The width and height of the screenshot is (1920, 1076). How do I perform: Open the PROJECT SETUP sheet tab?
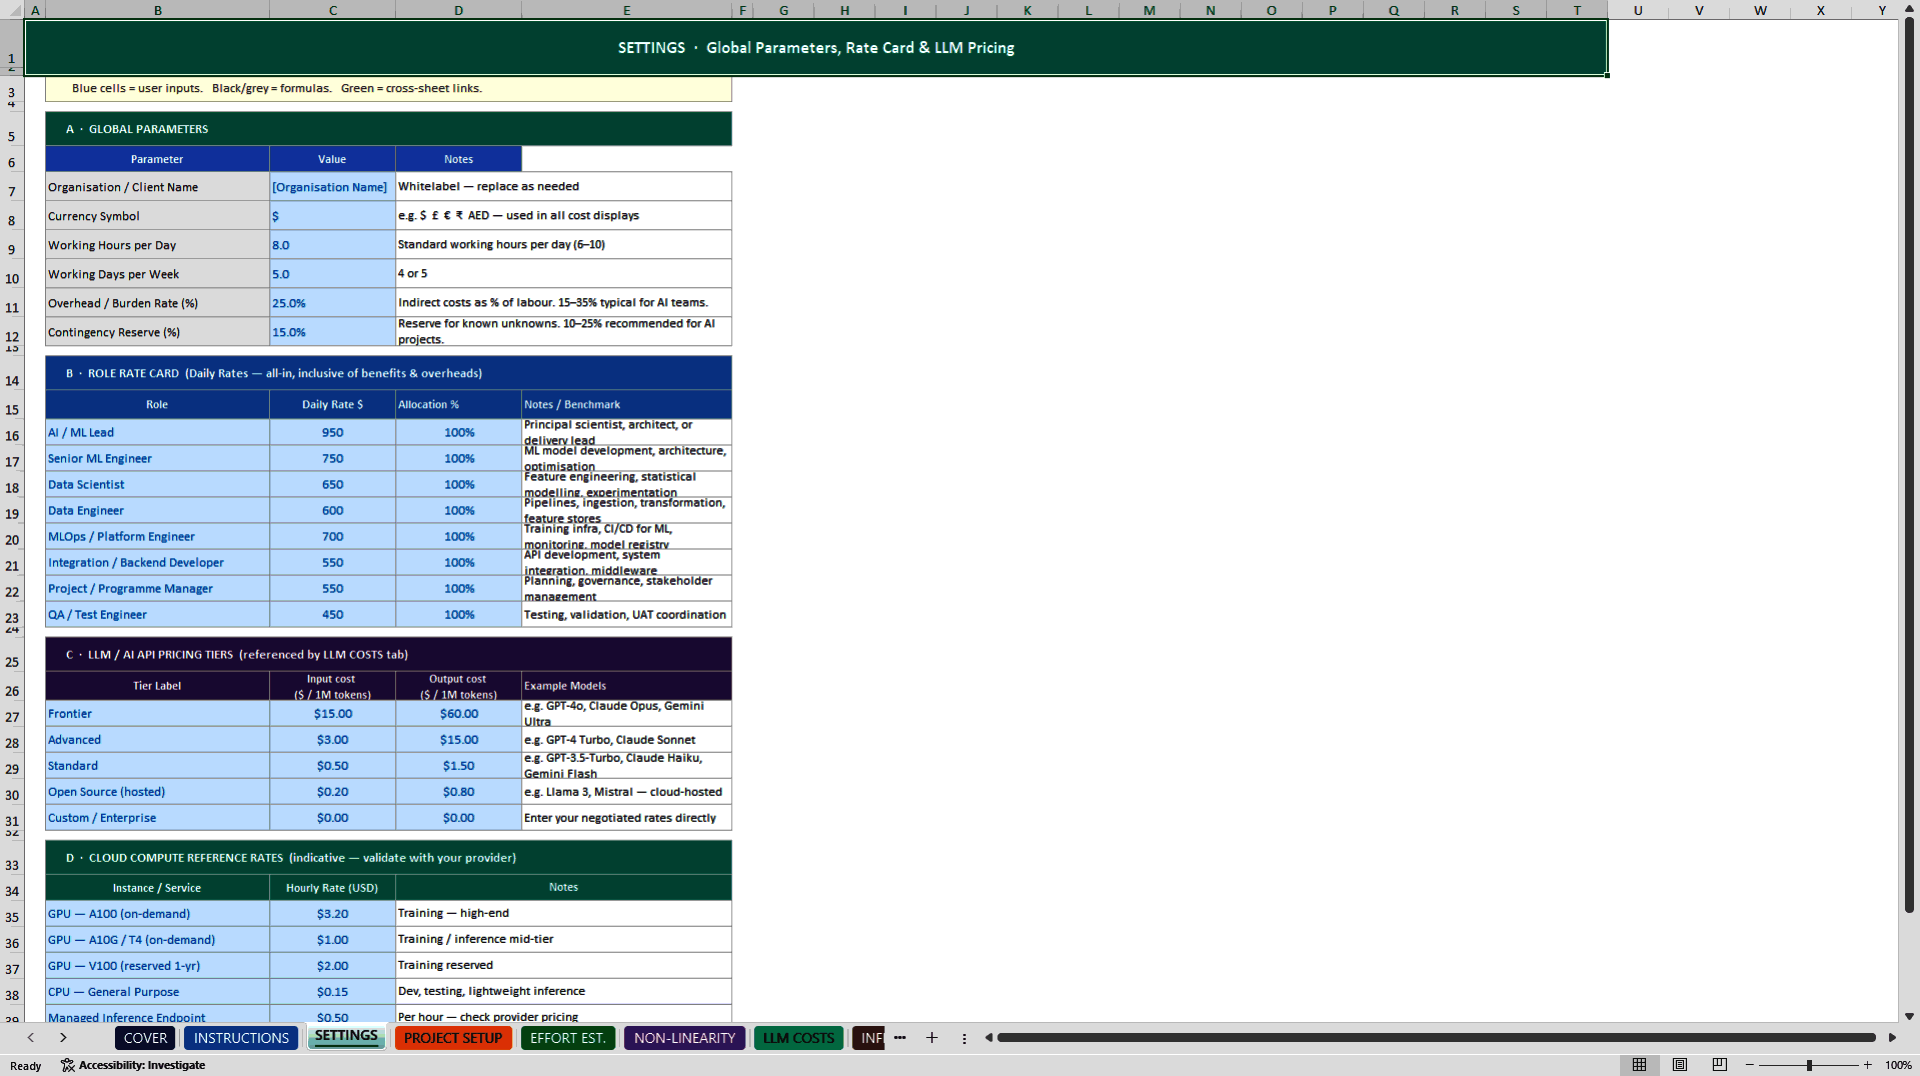click(453, 1038)
